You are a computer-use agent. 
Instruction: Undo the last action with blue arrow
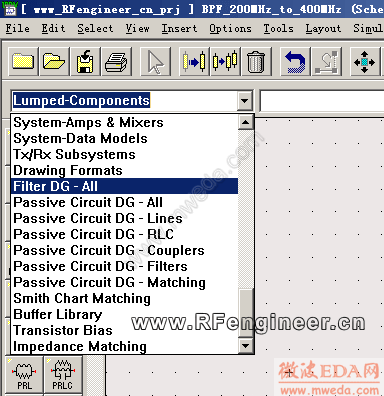pyautogui.click(x=295, y=62)
